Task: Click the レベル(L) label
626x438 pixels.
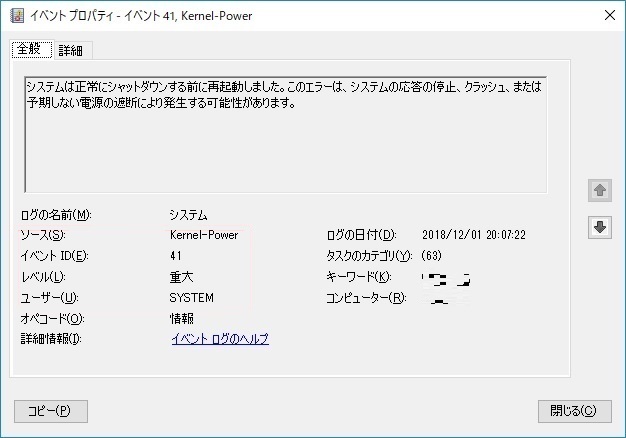Action: tap(43, 277)
